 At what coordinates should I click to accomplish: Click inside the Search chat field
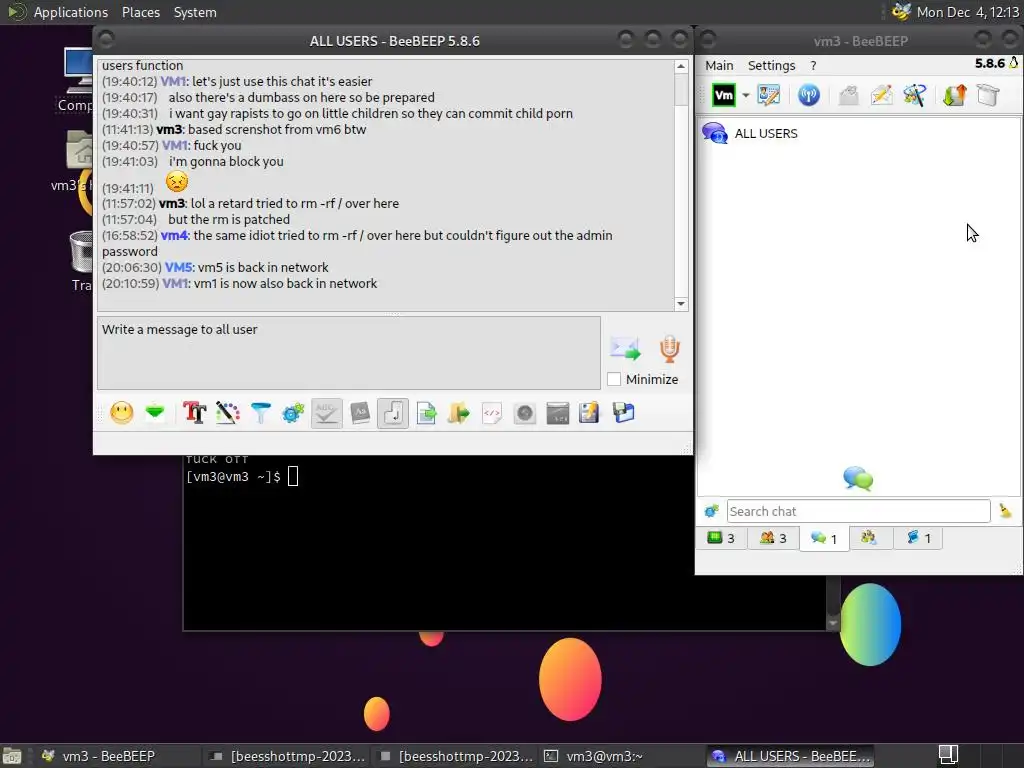[858, 511]
